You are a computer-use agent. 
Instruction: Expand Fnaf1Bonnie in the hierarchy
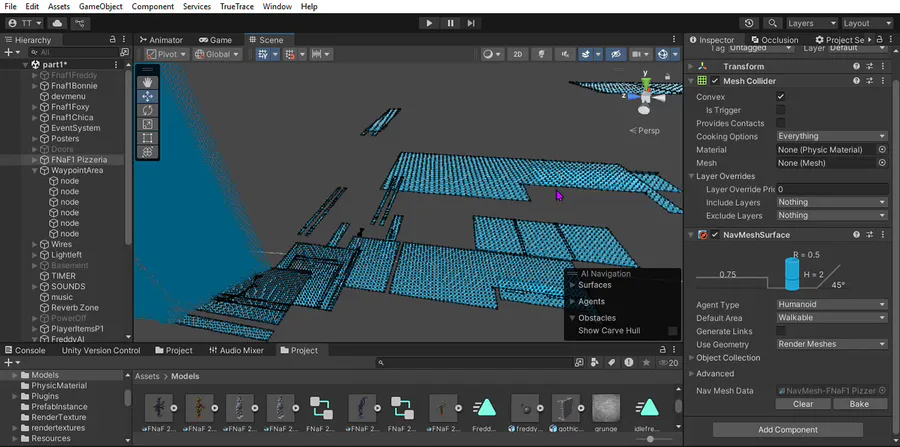click(35, 85)
